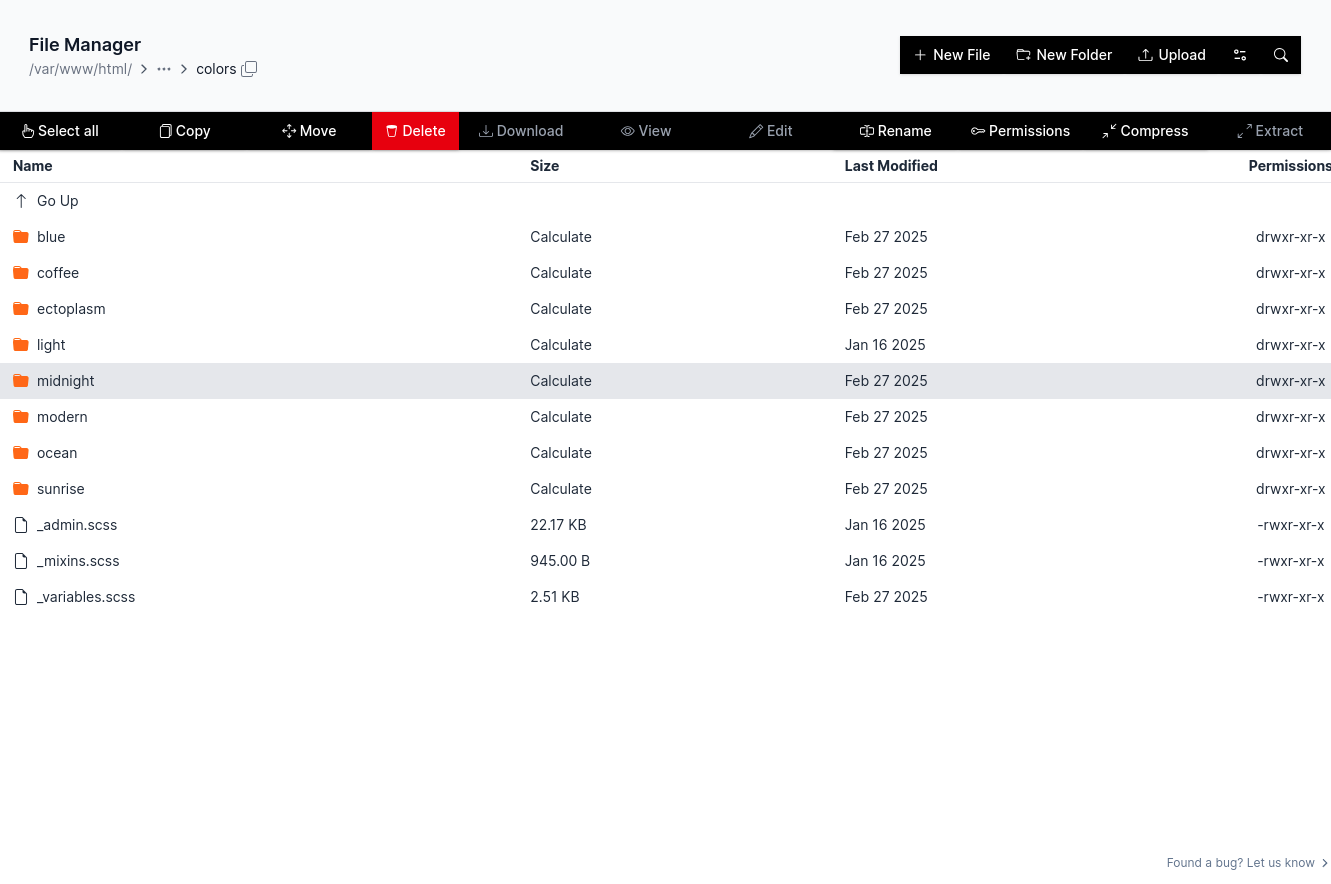Expand the breadcrumb ellipsis
The image size is (1331, 884).
(x=164, y=69)
